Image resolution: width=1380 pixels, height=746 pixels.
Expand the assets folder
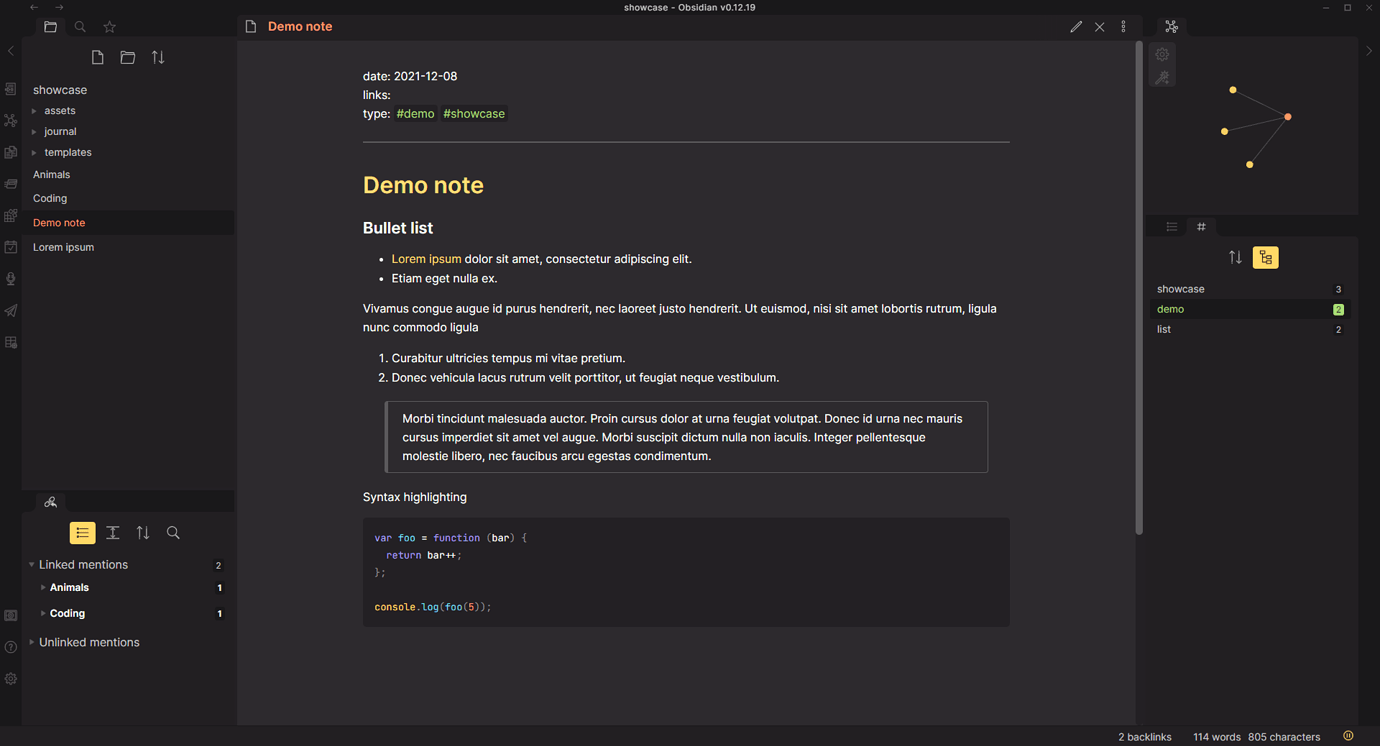[34, 110]
